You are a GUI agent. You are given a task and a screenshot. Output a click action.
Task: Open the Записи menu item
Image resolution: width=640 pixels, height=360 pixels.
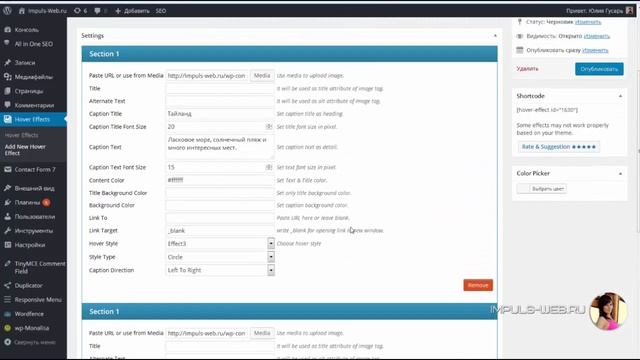(x=25, y=62)
